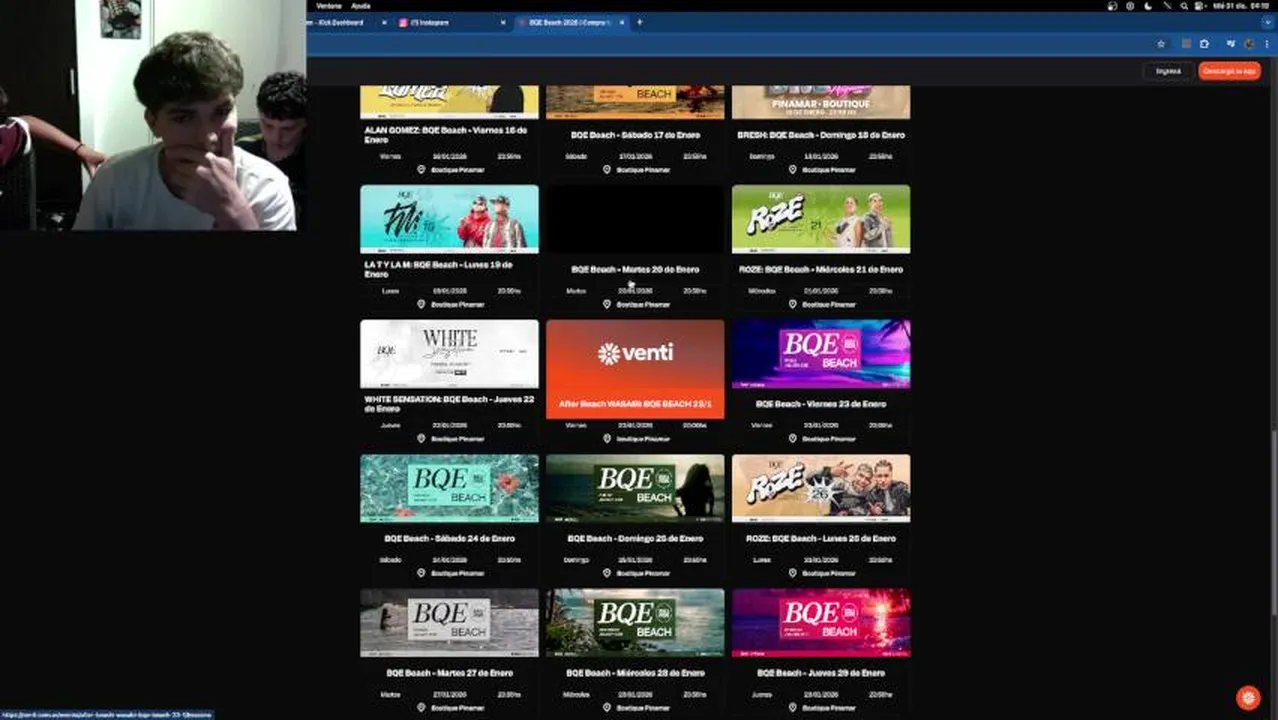This screenshot has height=720, width=1278.
Task: Click the orange Descargá la app button
Action: point(1229,71)
